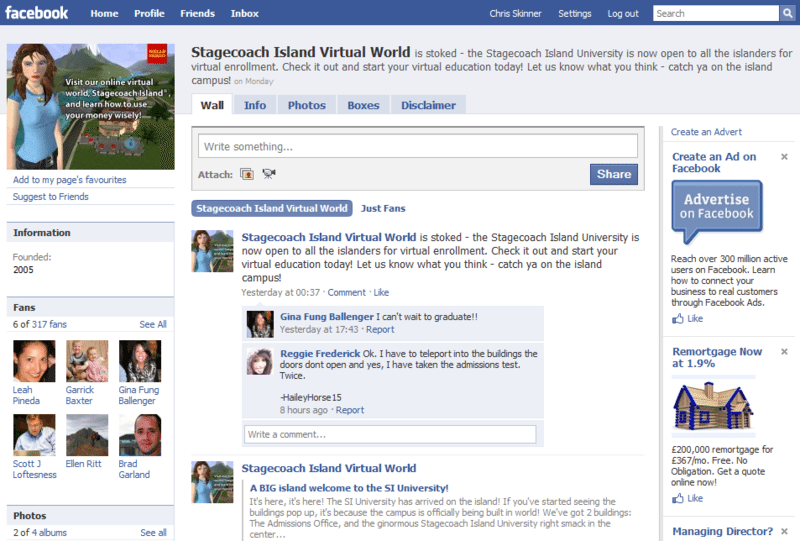Open Inbox in top navigation
The height and width of the screenshot is (541, 800).
pos(244,13)
